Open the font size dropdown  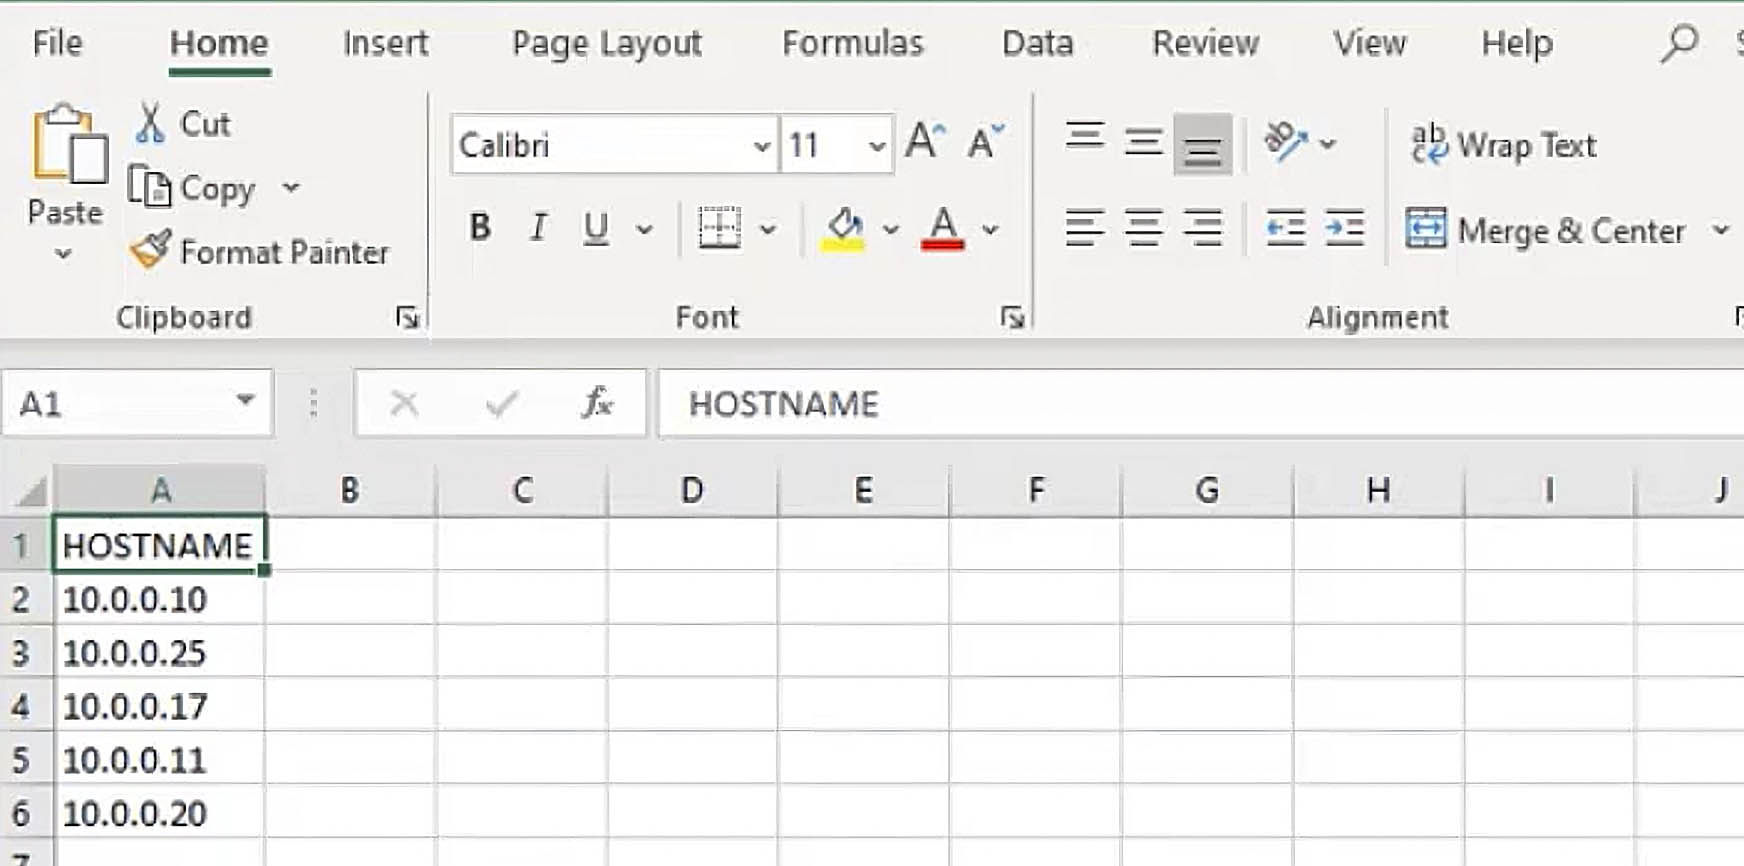click(x=876, y=146)
